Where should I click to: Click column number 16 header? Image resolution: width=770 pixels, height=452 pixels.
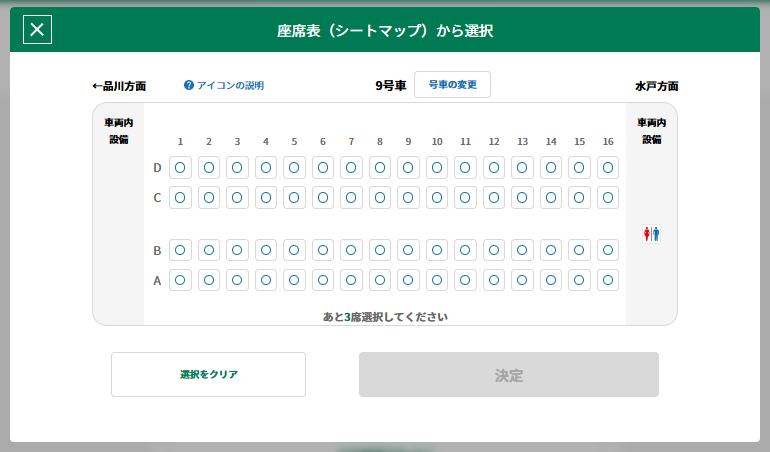pos(608,141)
